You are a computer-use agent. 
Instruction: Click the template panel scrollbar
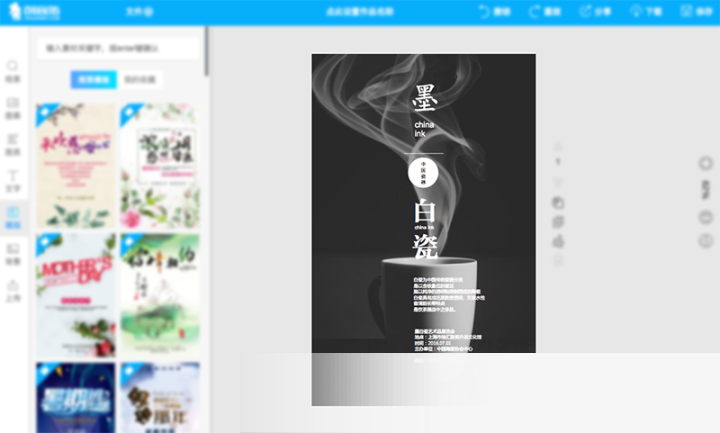207,51
